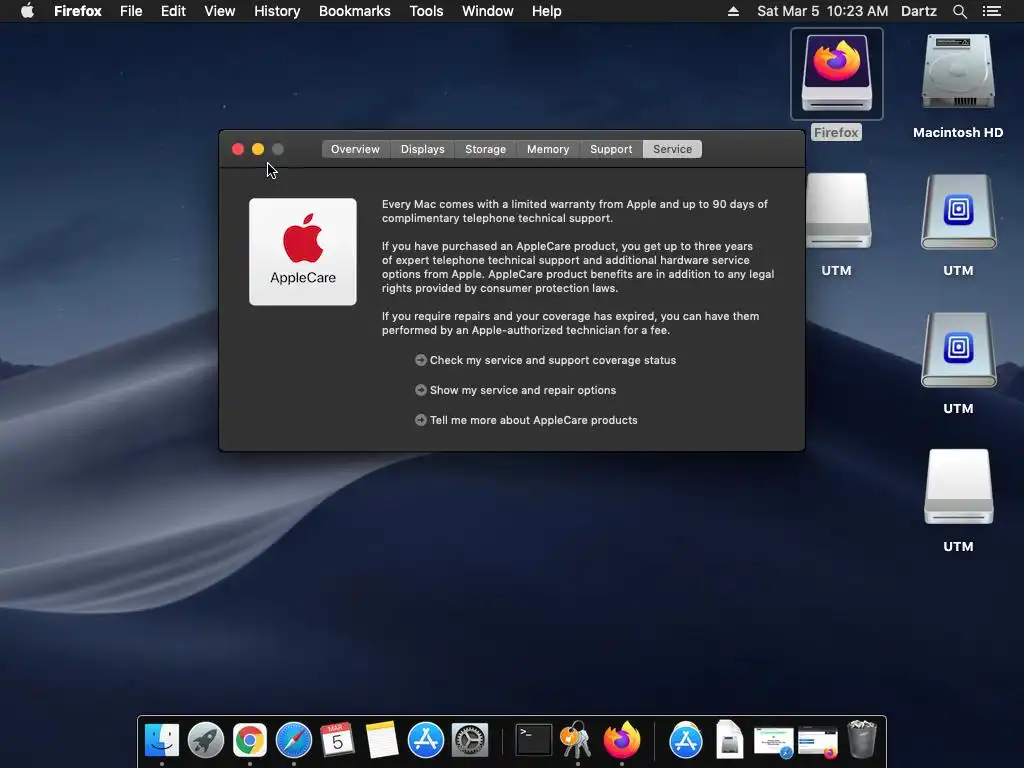1024x768 pixels.
Task: Open the Edit menu
Action: [x=173, y=11]
